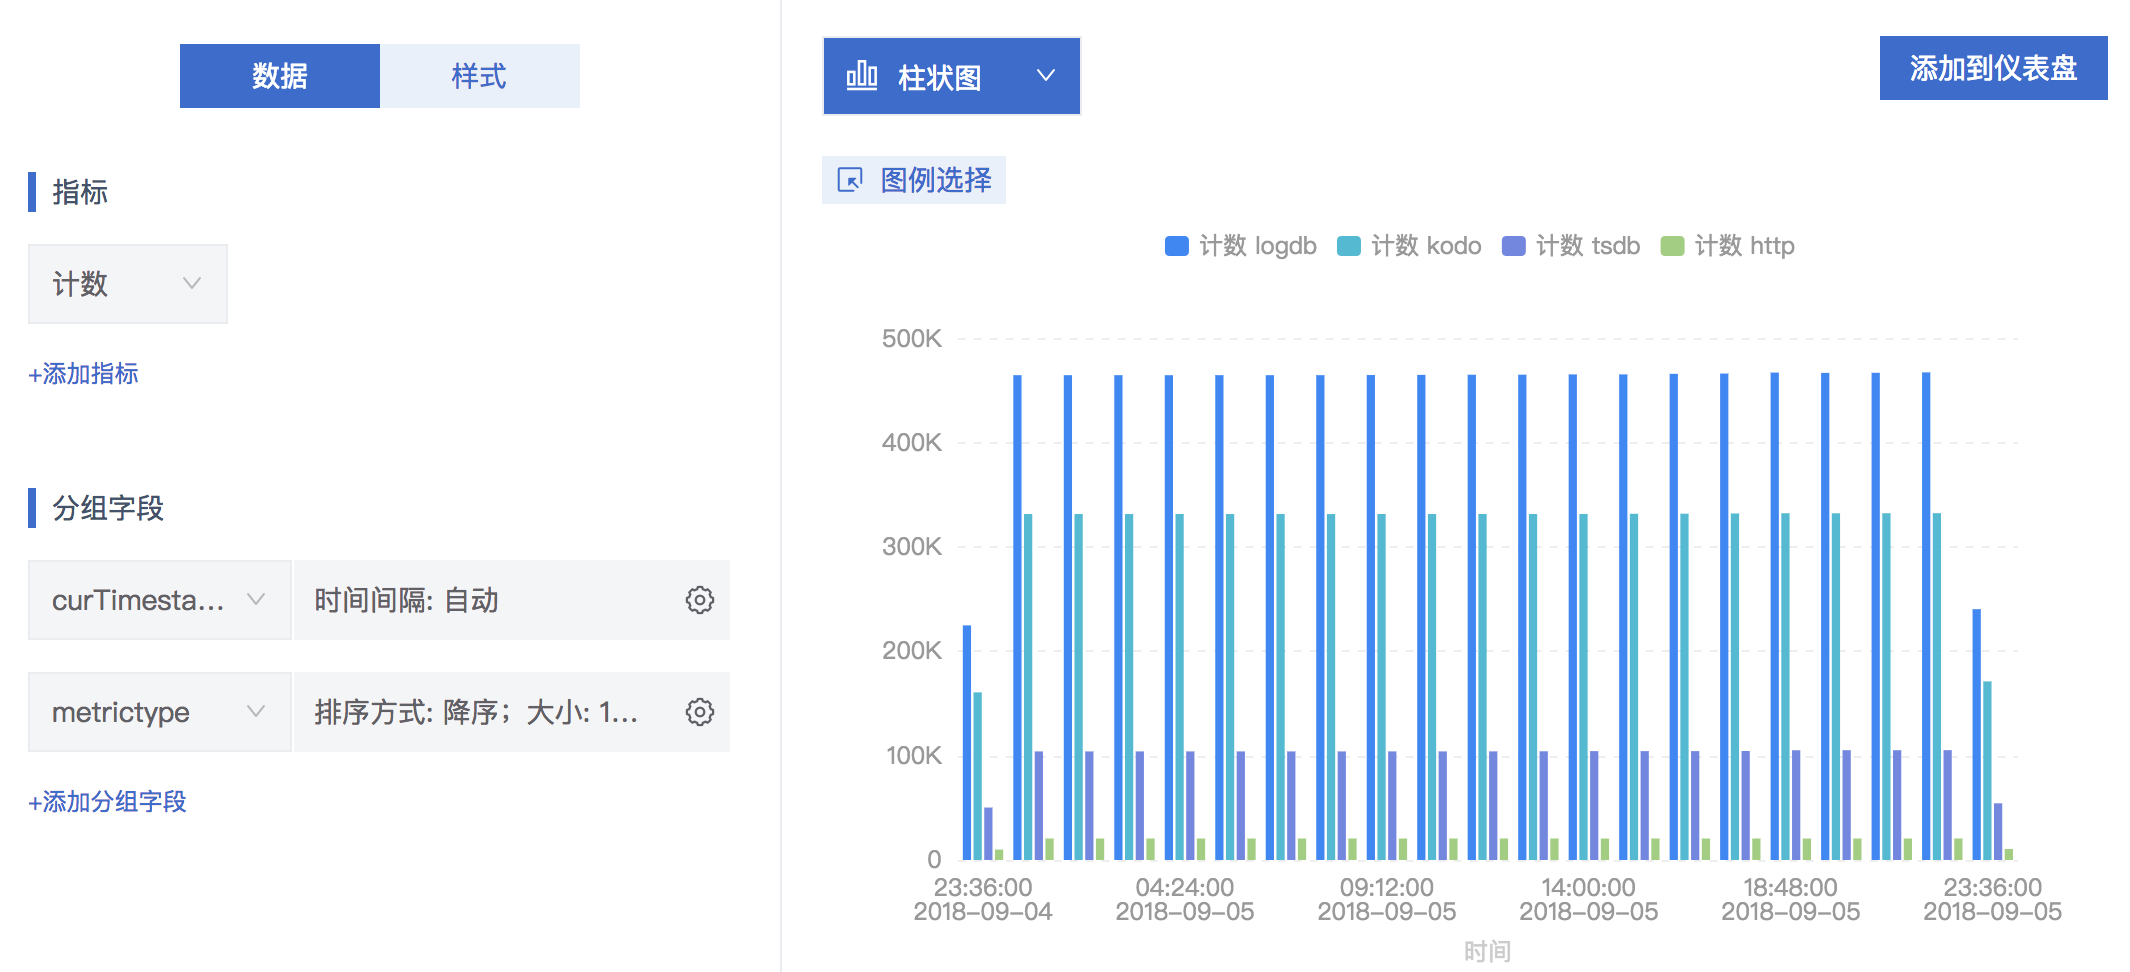
Task: Click the 计数 http legend label
Action: coord(1745,246)
